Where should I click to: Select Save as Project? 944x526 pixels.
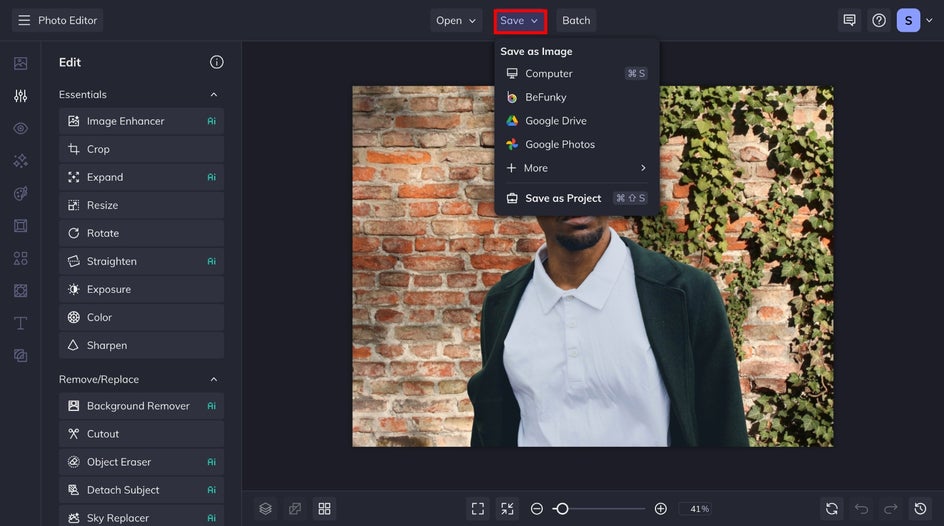click(x=562, y=198)
